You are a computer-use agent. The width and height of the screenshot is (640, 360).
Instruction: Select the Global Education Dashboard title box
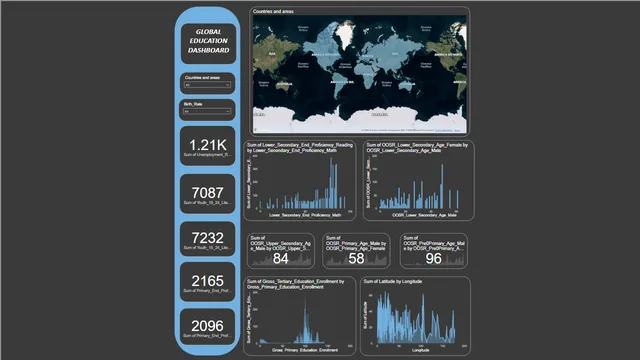click(x=208, y=44)
